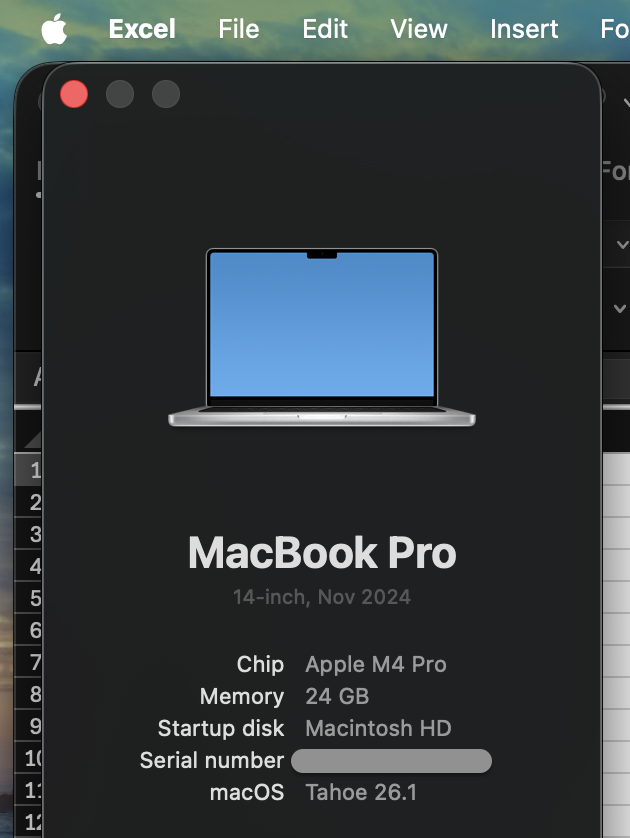Click the MacBook Pro laptop illustration
The width and height of the screenshot is (630, 838).
point(322,337)
